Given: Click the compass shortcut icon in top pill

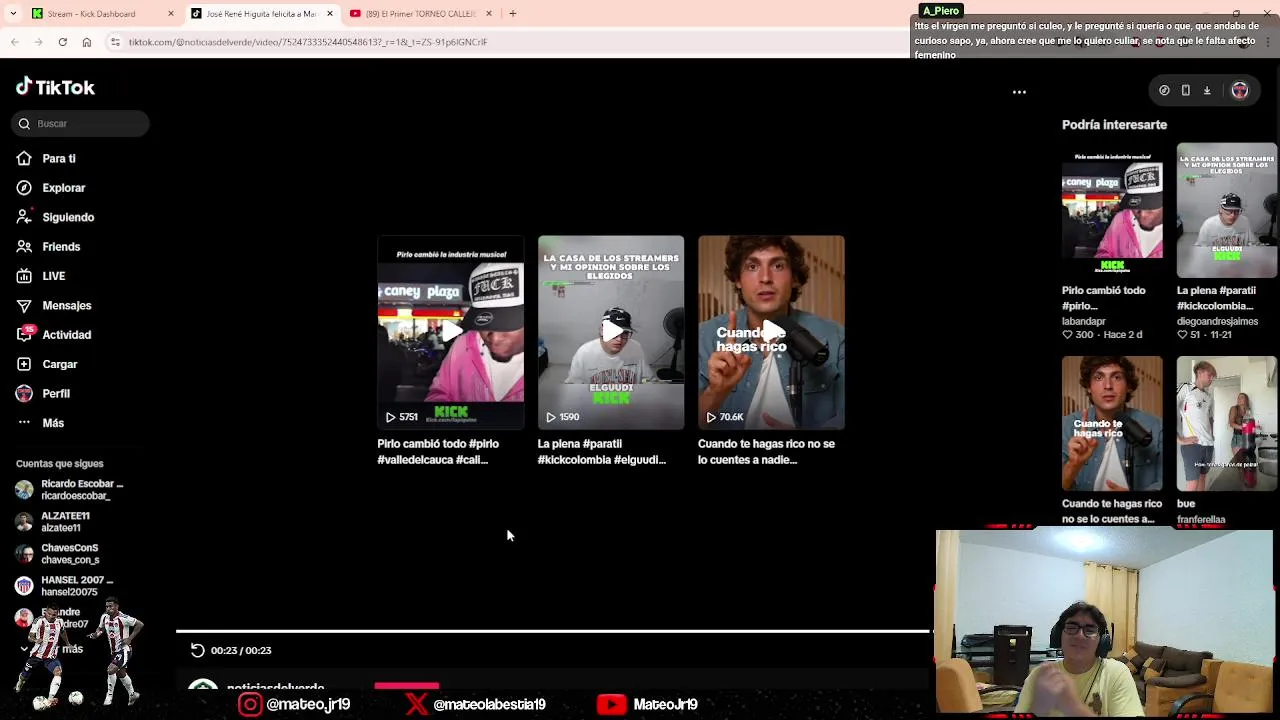Looking at the screenshot, I should click(x=1164, y=90).
